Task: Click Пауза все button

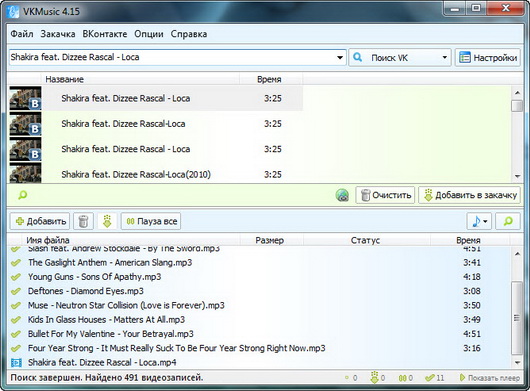Action: (x=151, y=221)
